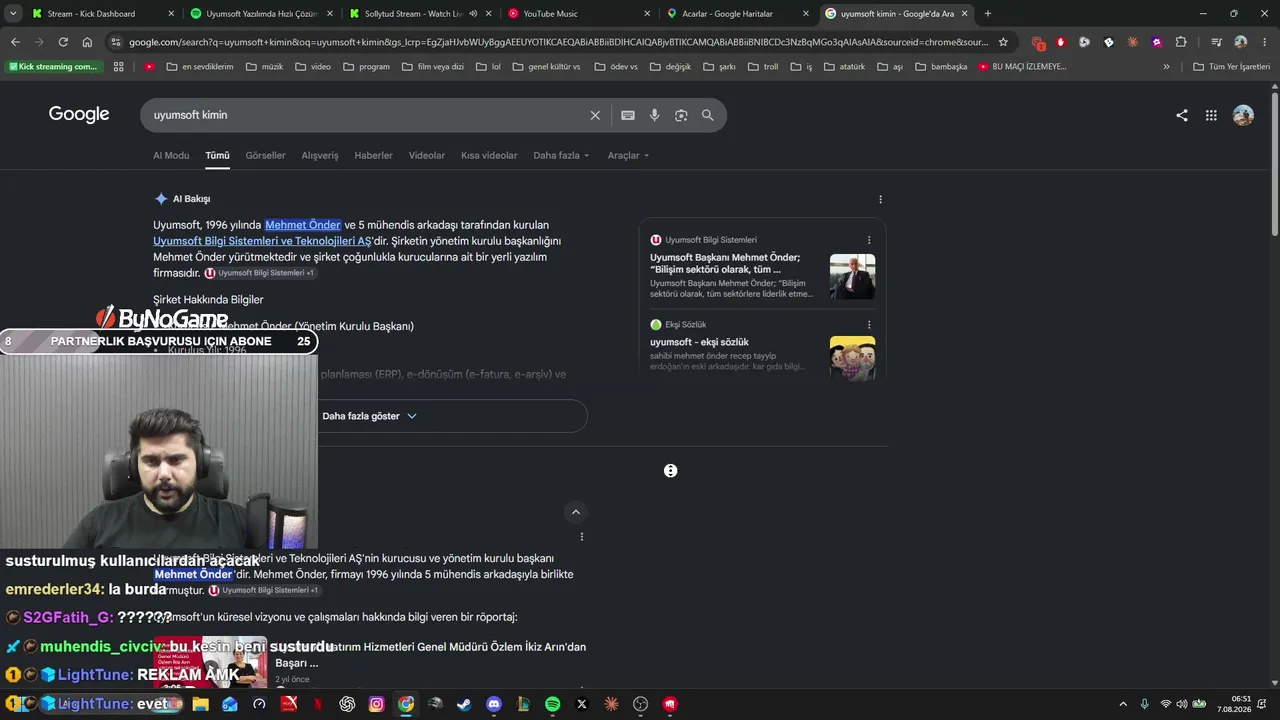
Task: Open the tab search dropdown arrow
Action: click(x=13, y=14)
